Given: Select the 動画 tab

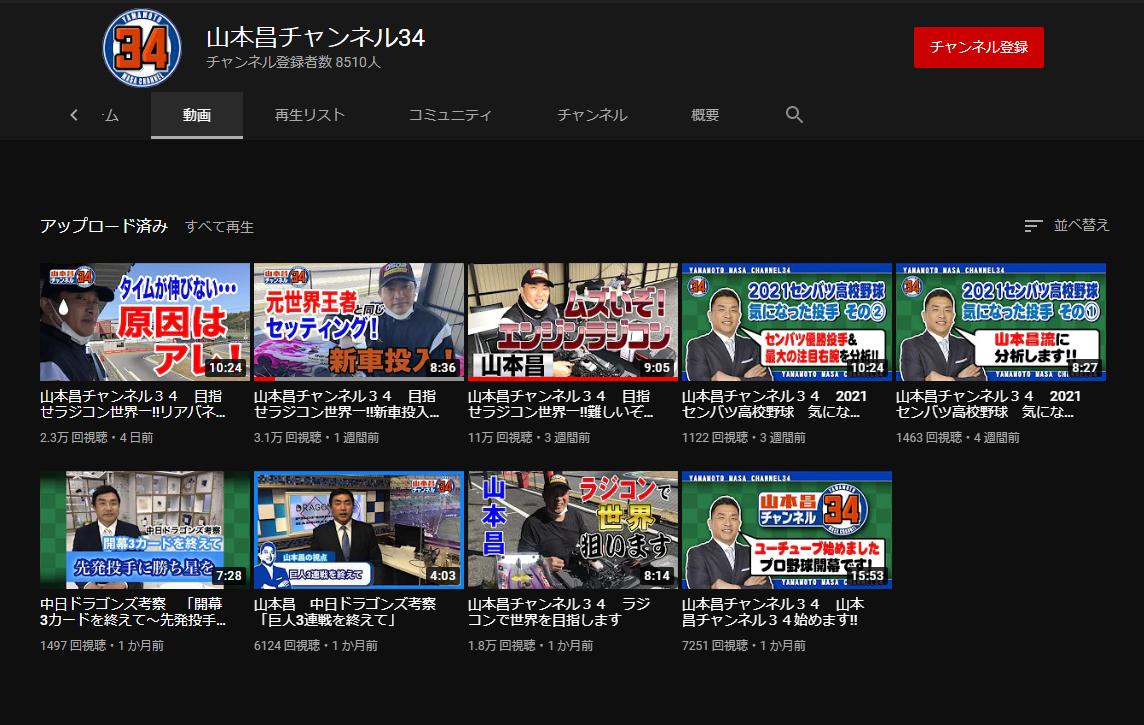Looking at the screenshot, I should [x=197, y=115].
